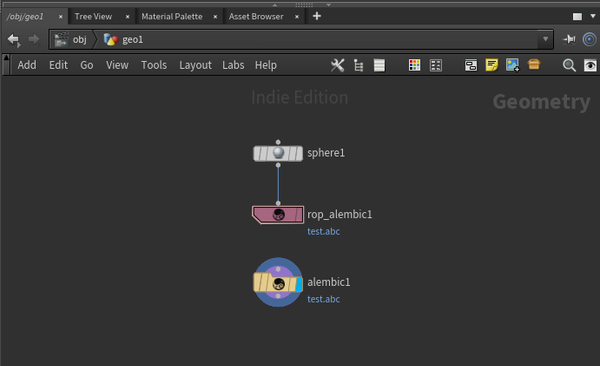Click geo1 in the path bar

[124, 39]
